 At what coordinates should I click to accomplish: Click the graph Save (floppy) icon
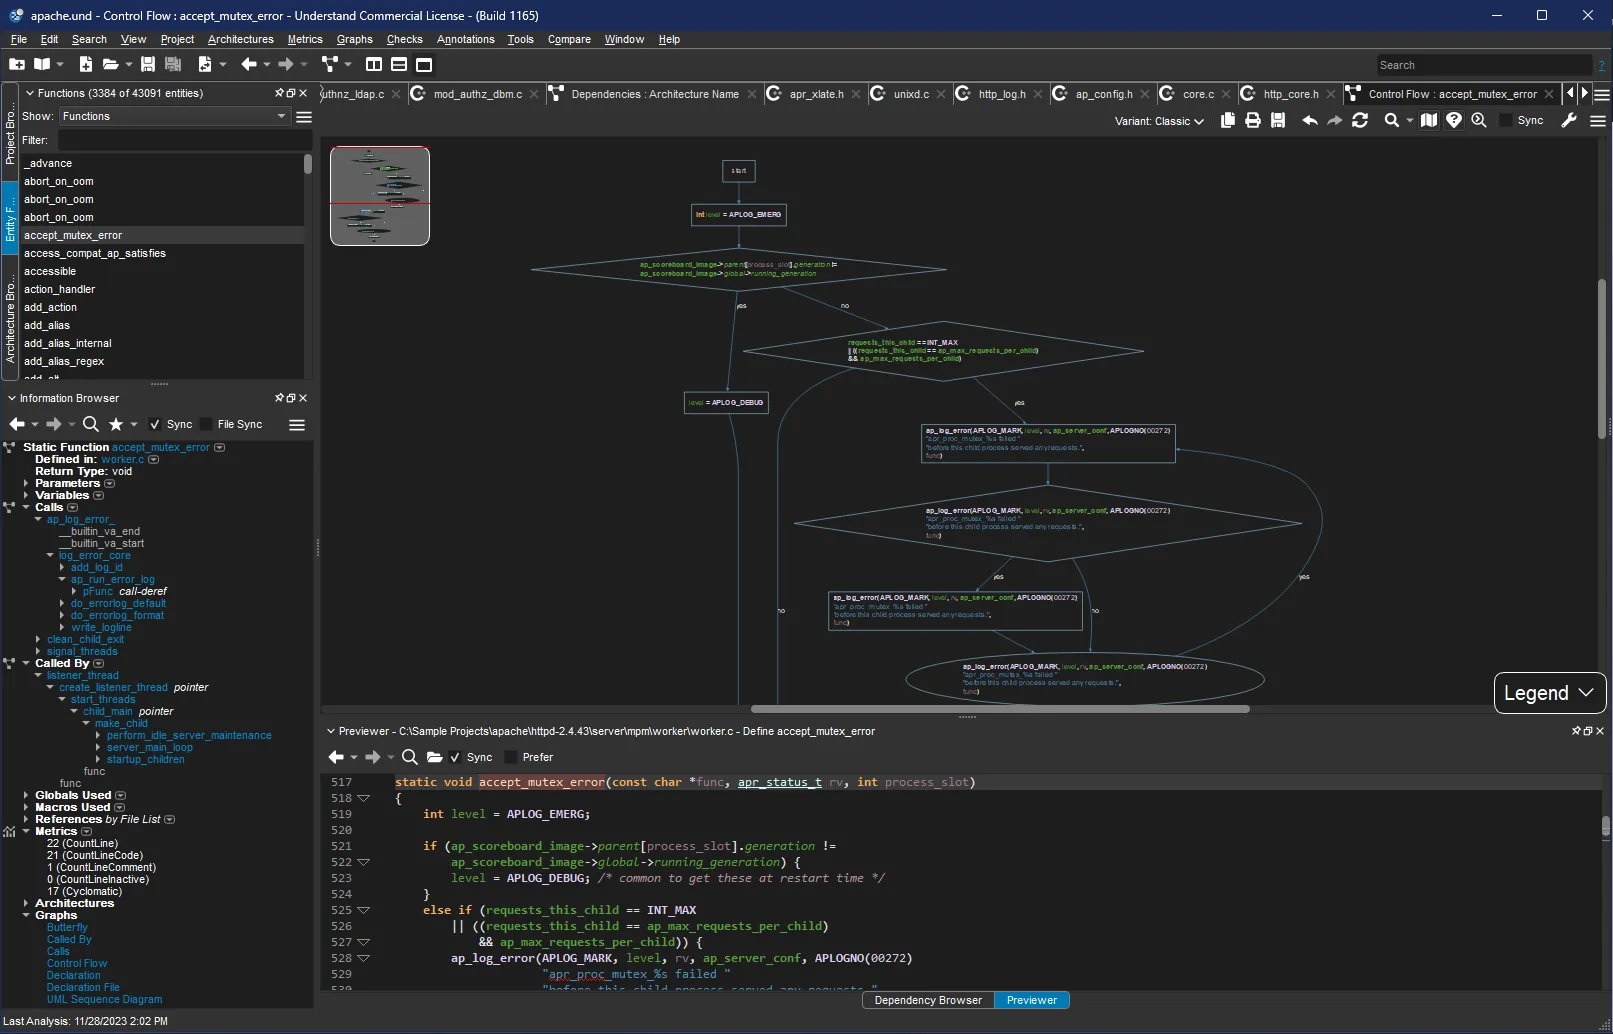pos(1278,120)
